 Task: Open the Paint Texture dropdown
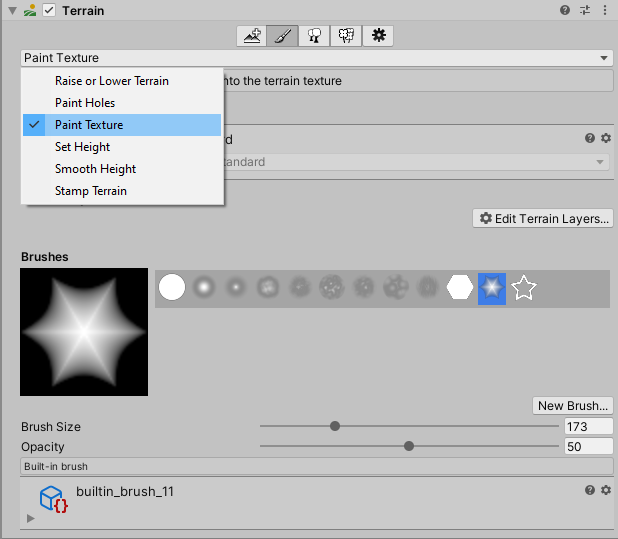tap(316, 58)
